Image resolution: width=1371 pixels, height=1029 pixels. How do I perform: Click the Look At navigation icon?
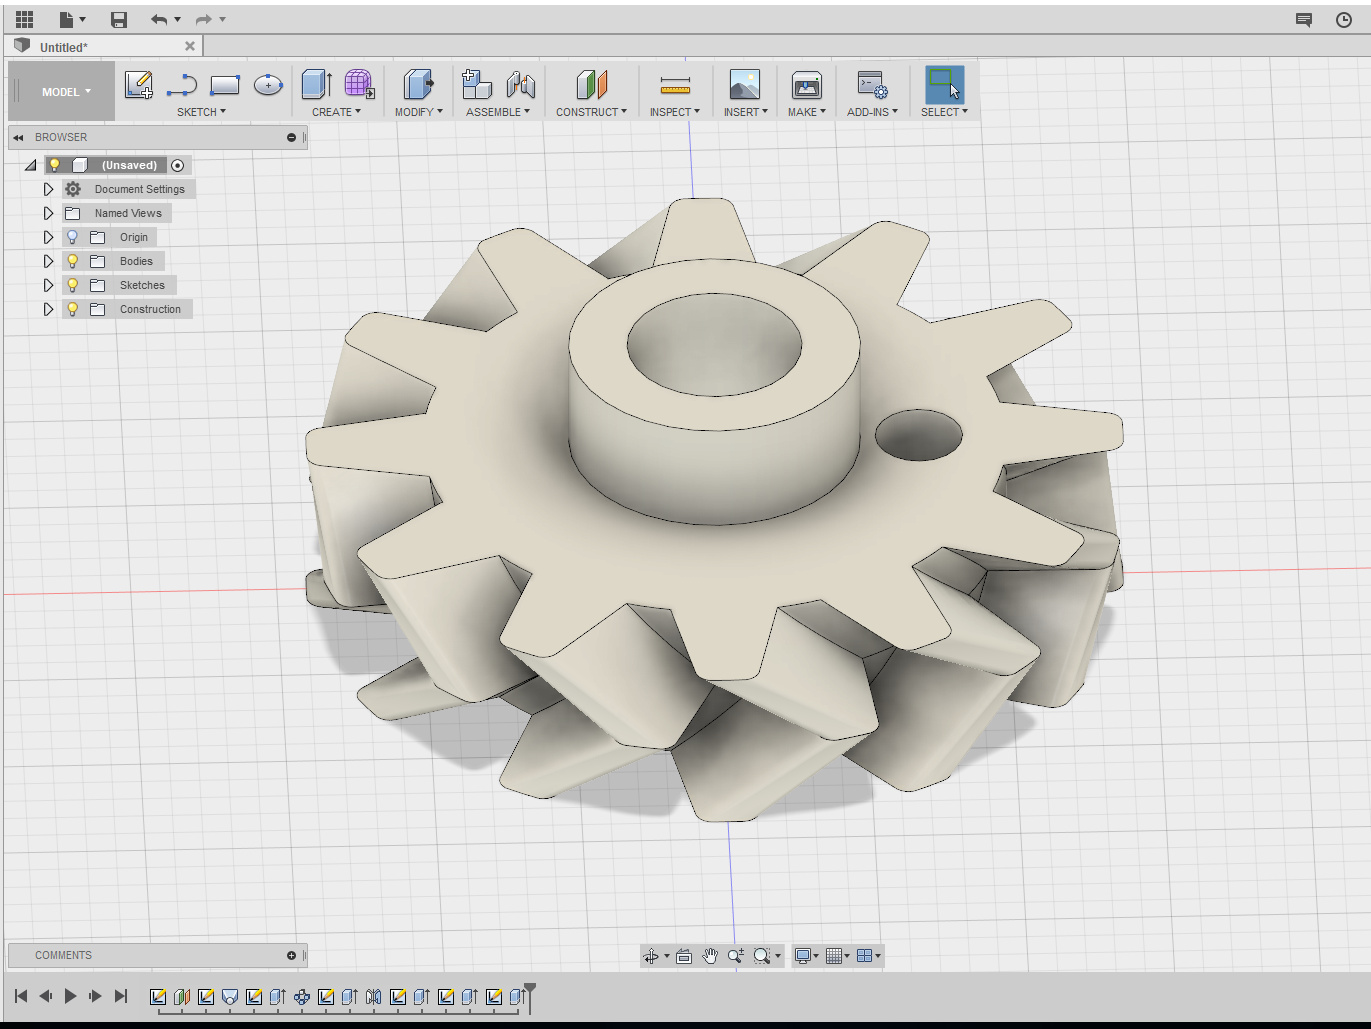point(684,956)
